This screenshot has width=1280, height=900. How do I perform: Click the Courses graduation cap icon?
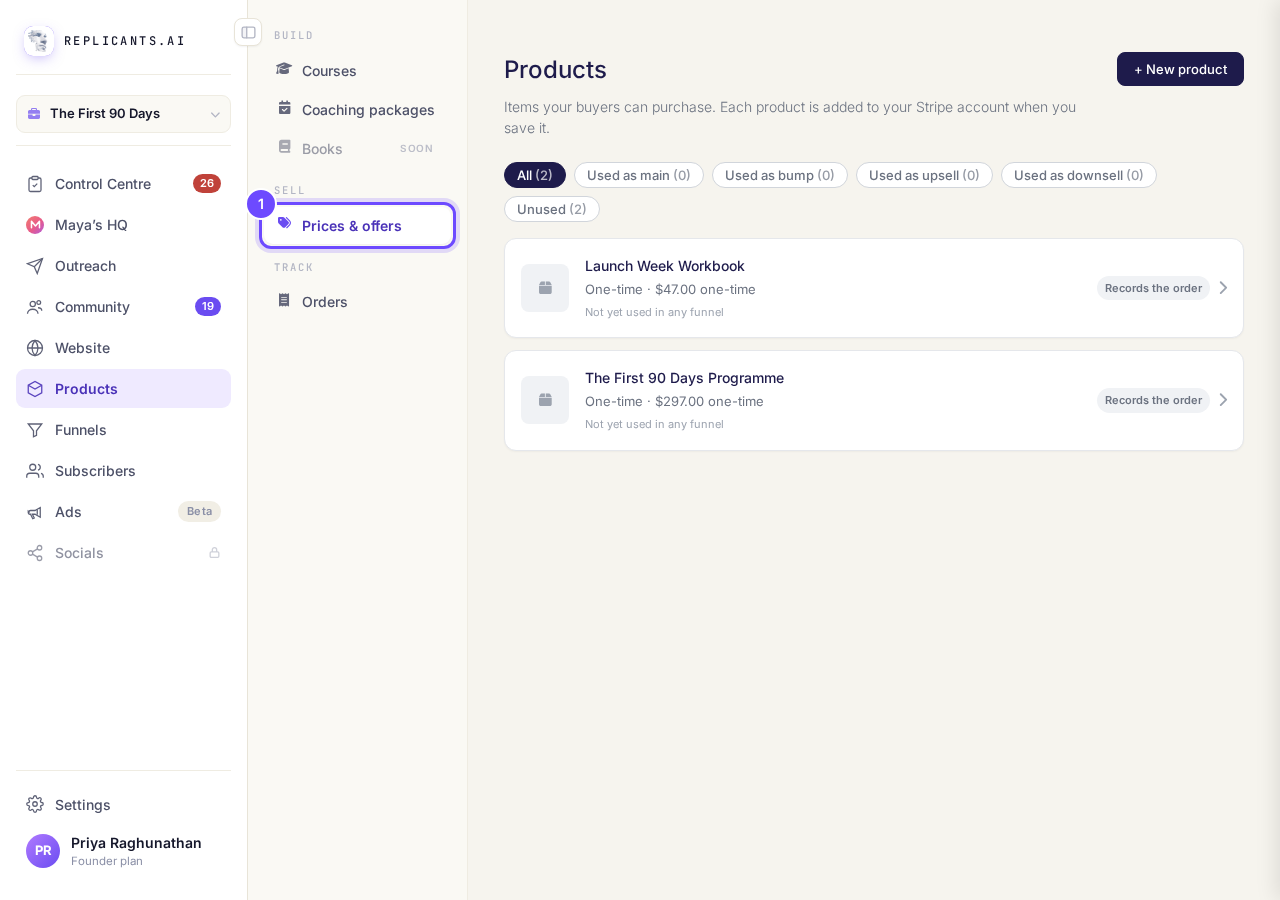[284, 69]
